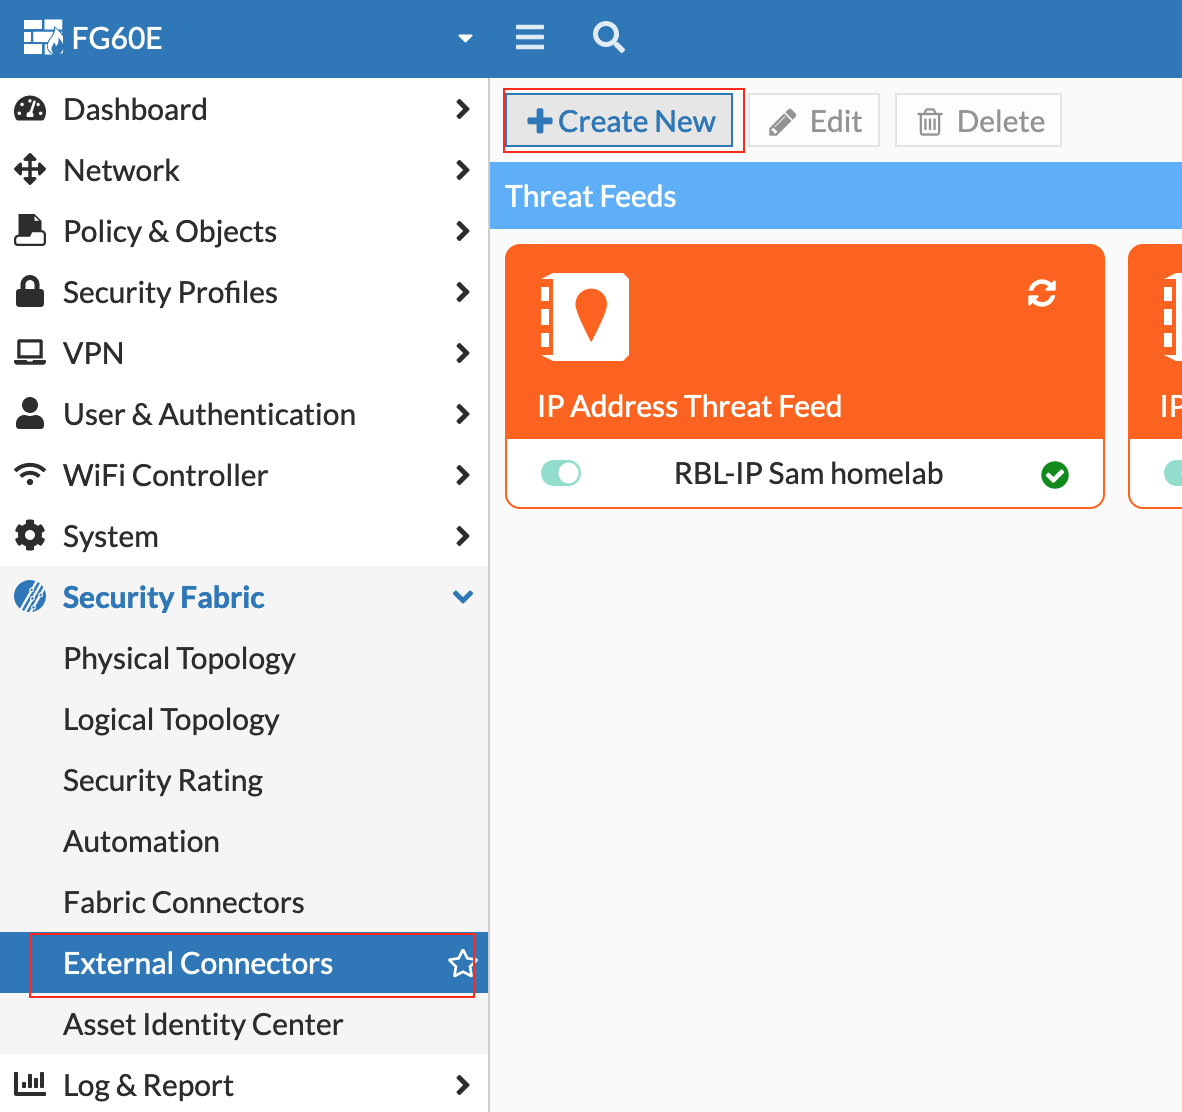The image size is (1182, 1112).
Task: Toggle RBL-IP Sam homelab feed switch
Action: click(561, 473)
